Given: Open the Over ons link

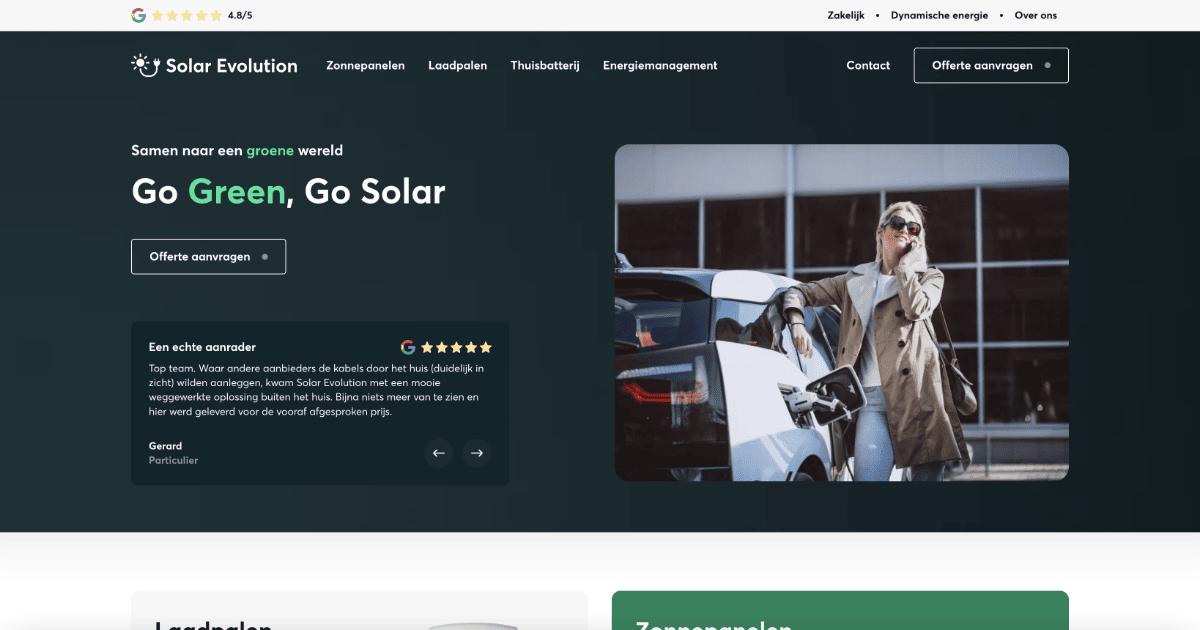Looking at the screenshot, I should click(x=1035, y=15).
